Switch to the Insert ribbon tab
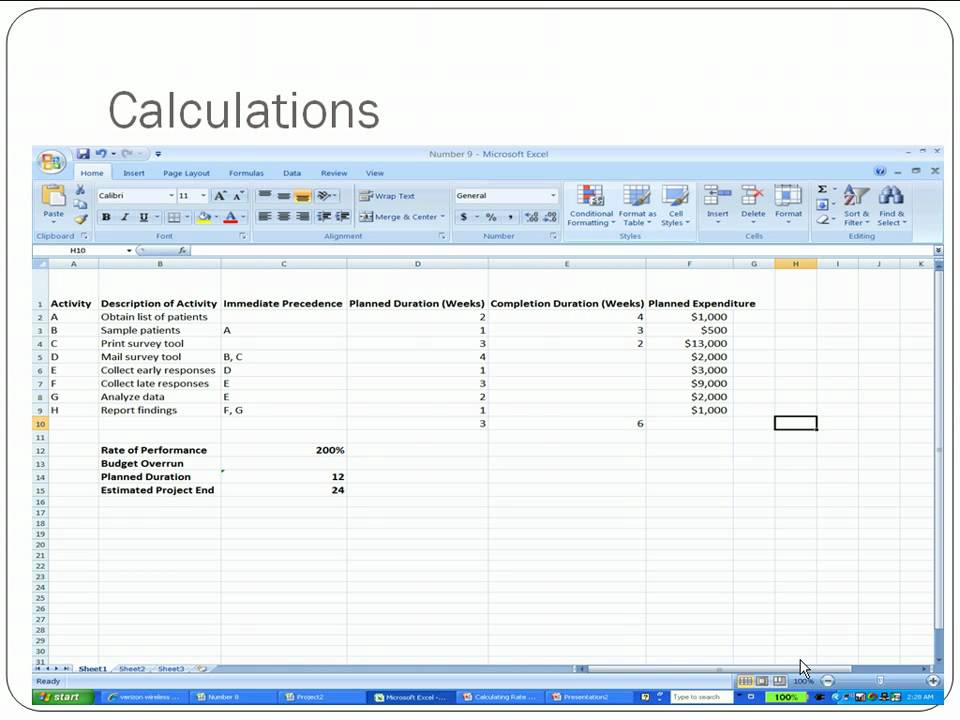Screen dimensions: 960x720 point(134,173)
